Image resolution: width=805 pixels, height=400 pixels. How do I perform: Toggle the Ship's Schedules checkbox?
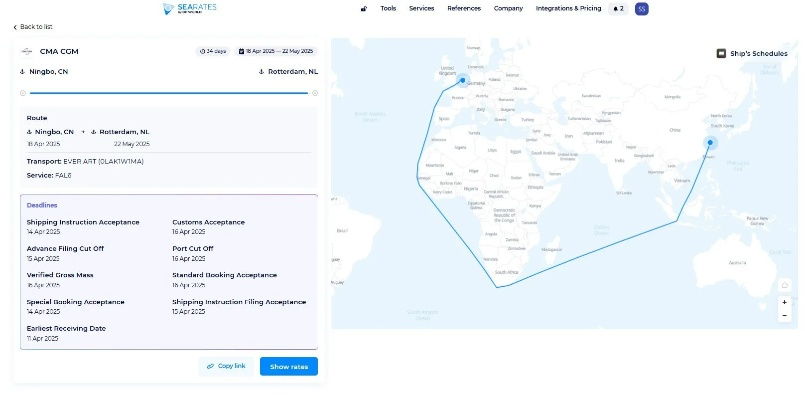(721, 53)
